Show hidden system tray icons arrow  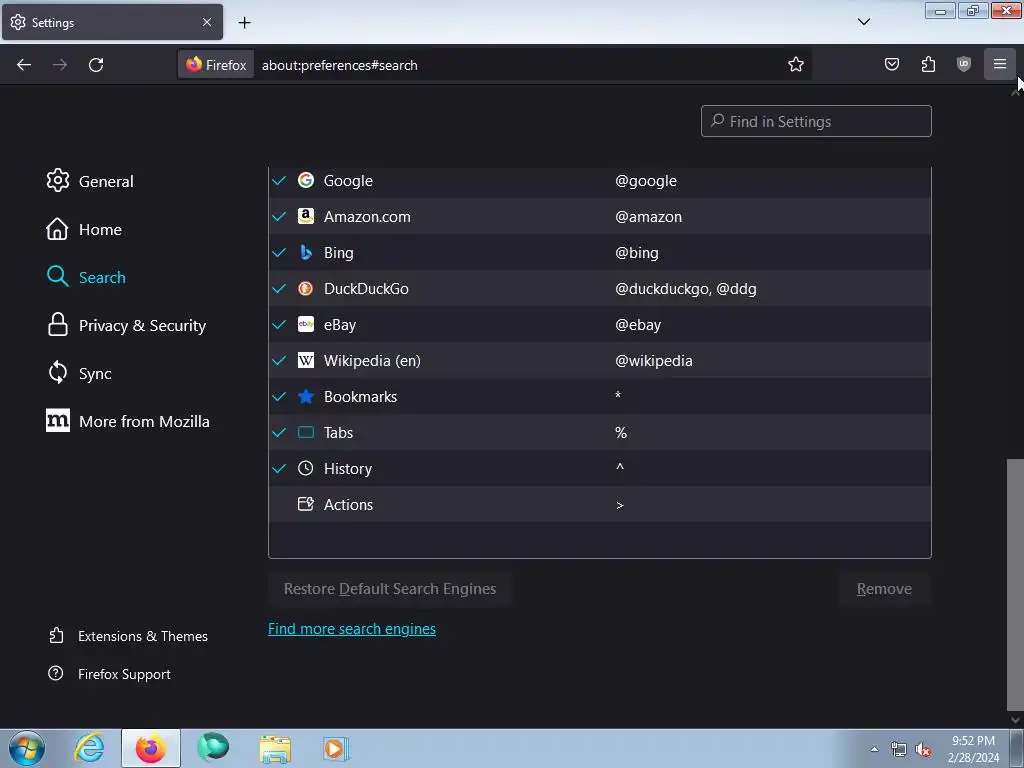874,749
